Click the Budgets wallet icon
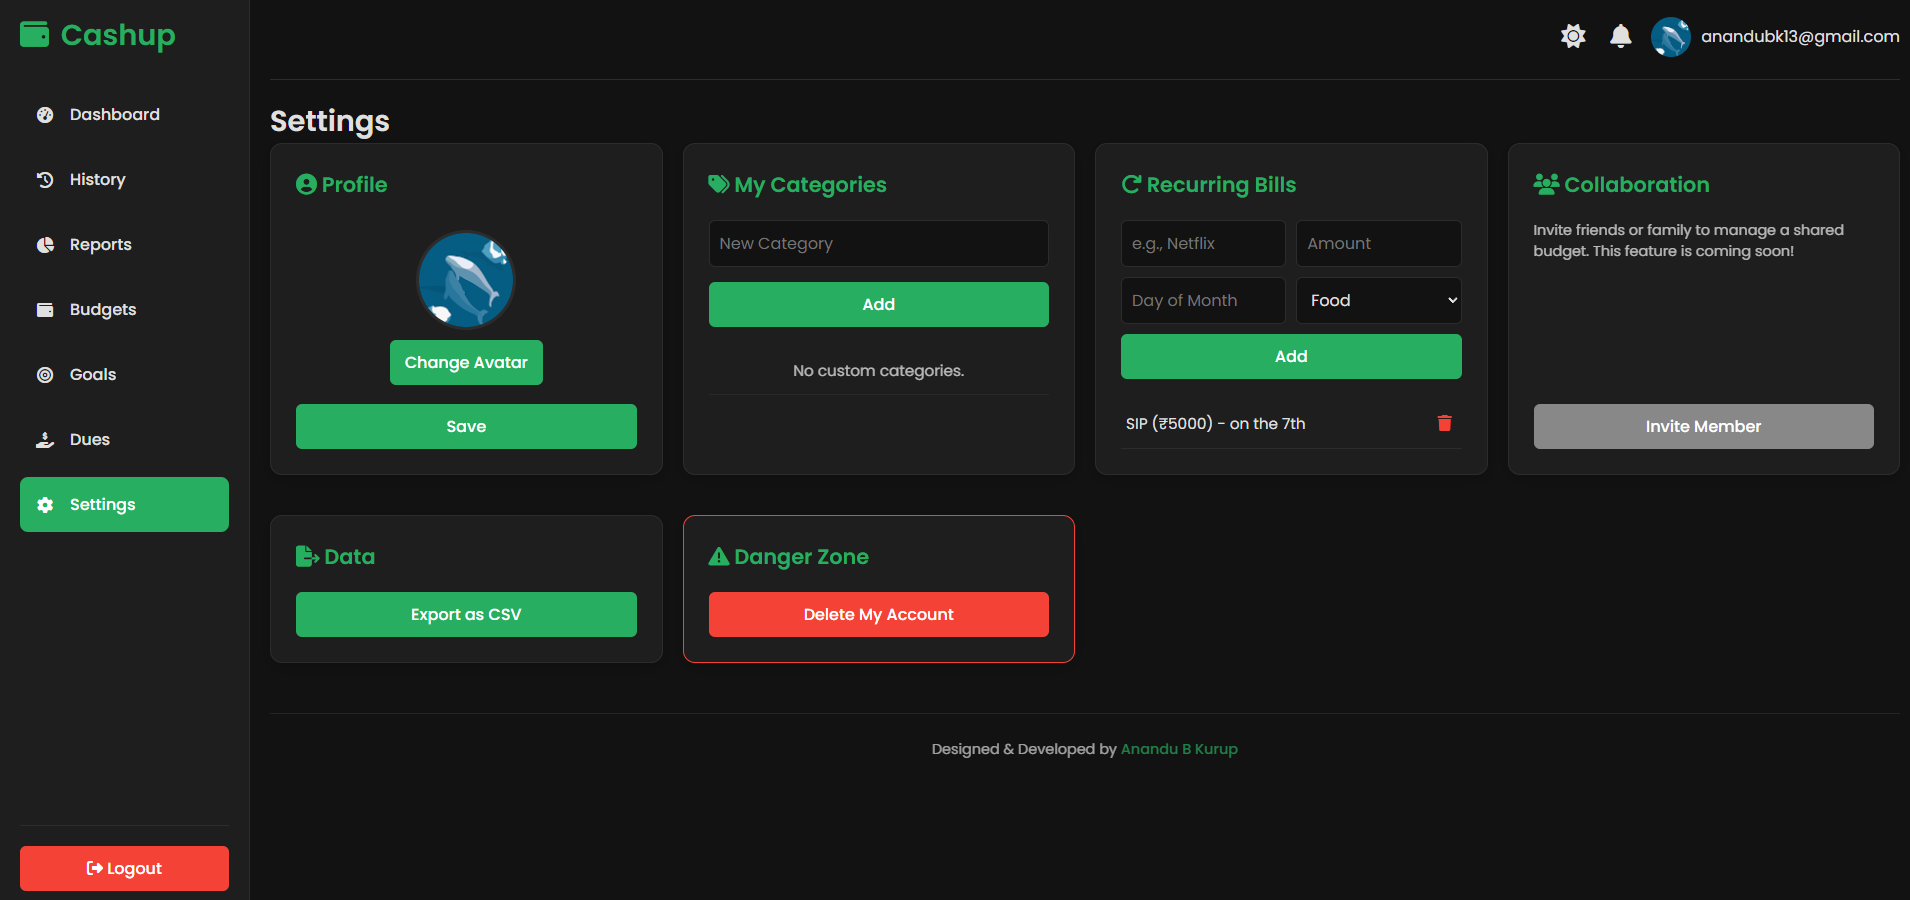 (45, 309)
